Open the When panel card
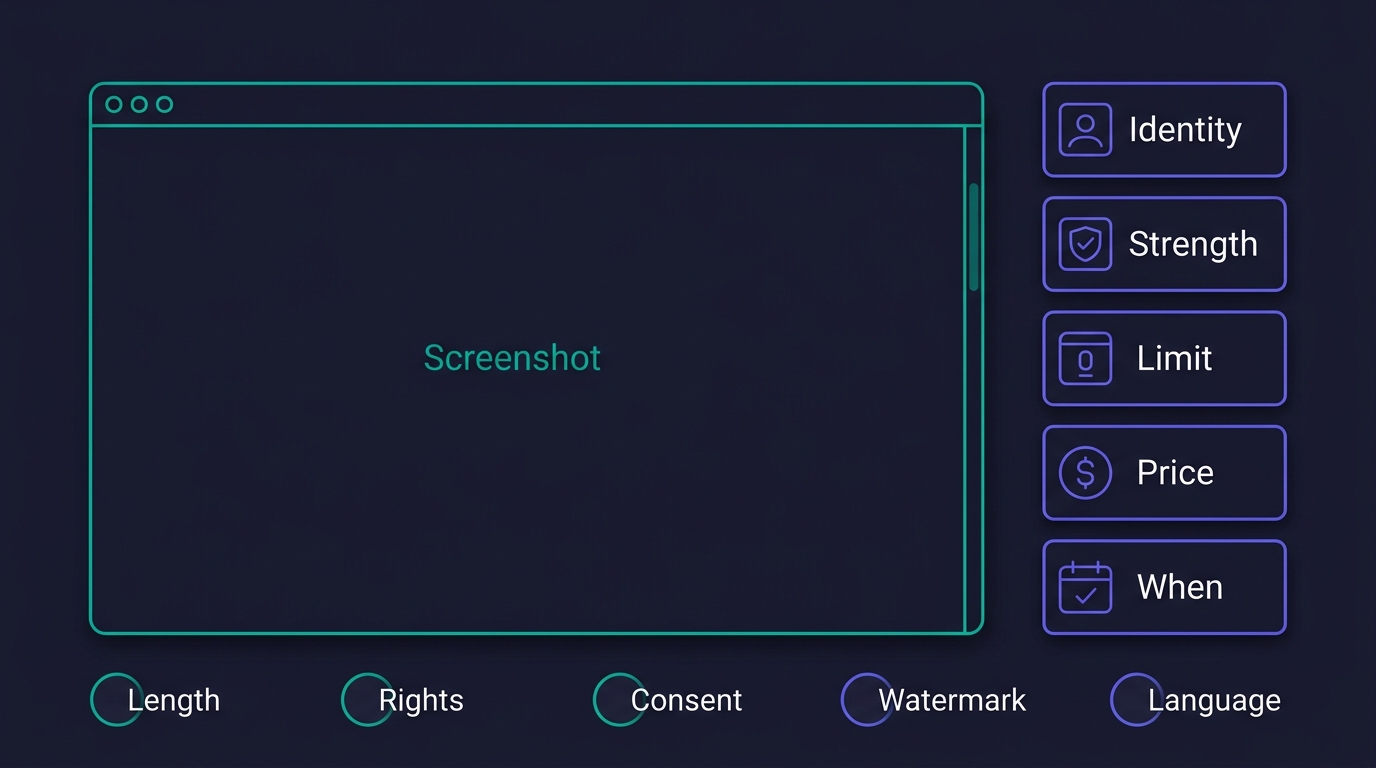Screen dimensions: 1376x768 point(1164,587)
